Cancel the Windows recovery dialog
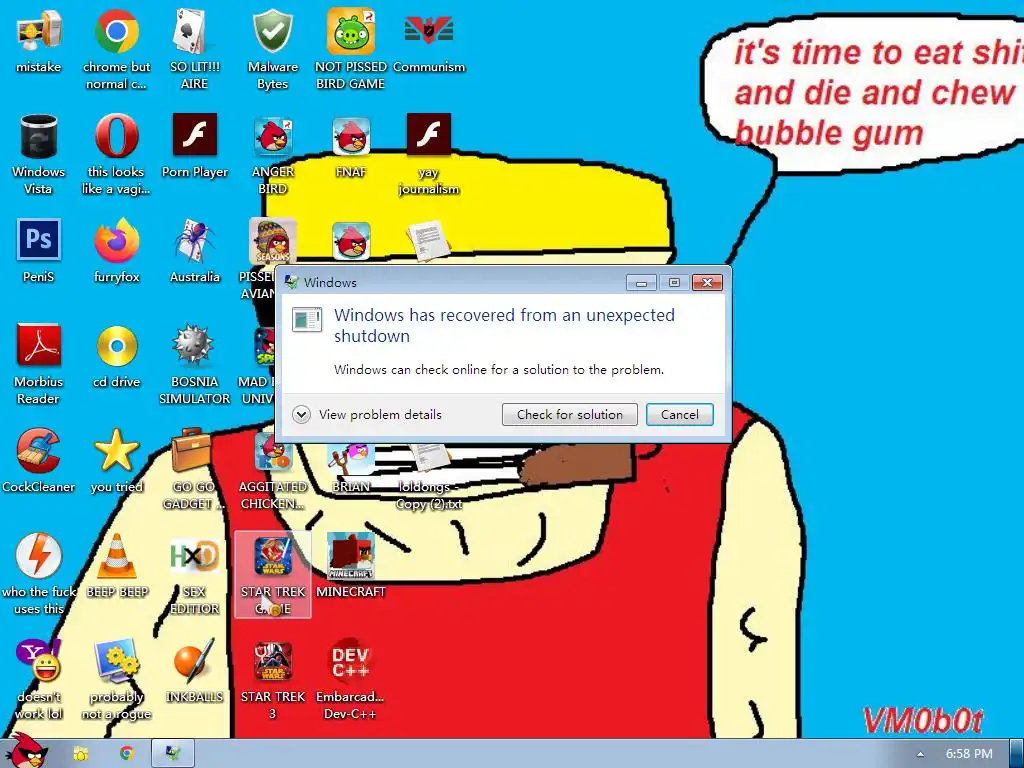The image size is (1024, 768). (679, 415)
